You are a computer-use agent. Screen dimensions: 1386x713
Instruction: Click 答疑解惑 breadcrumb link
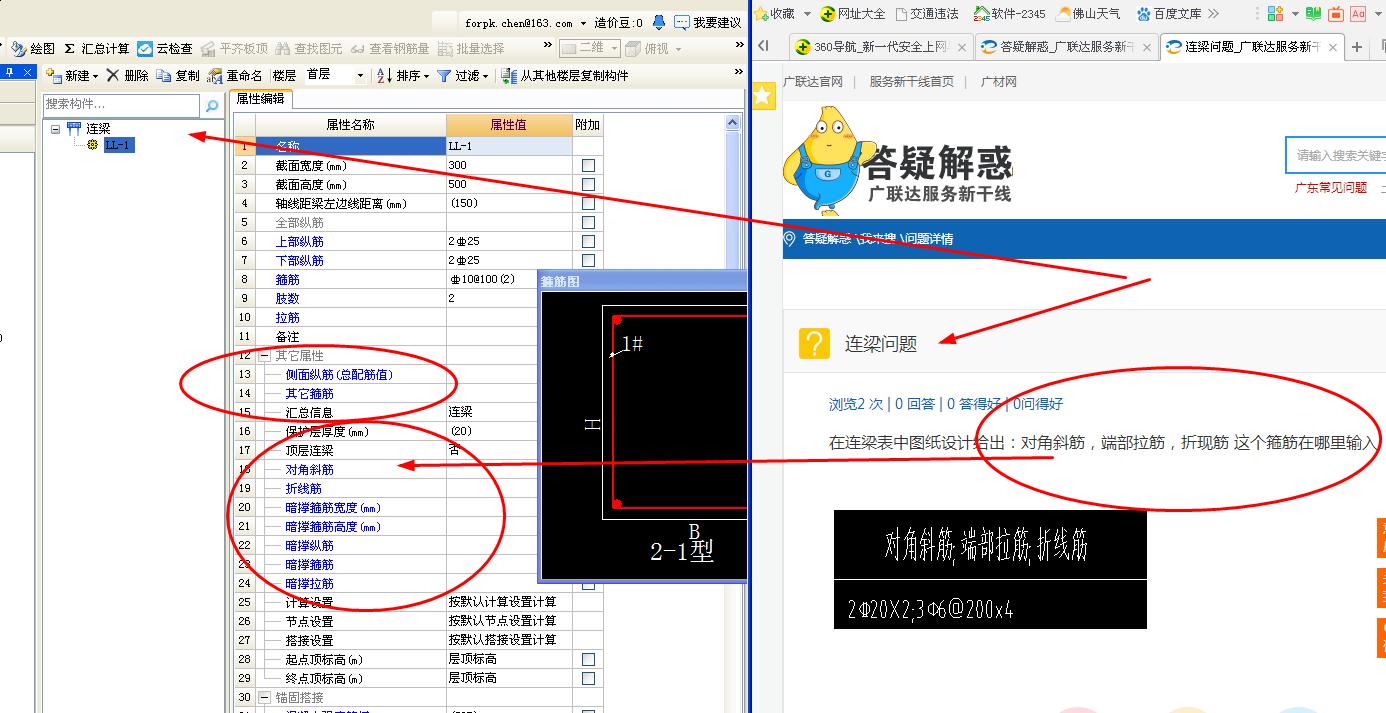point(827,239)
